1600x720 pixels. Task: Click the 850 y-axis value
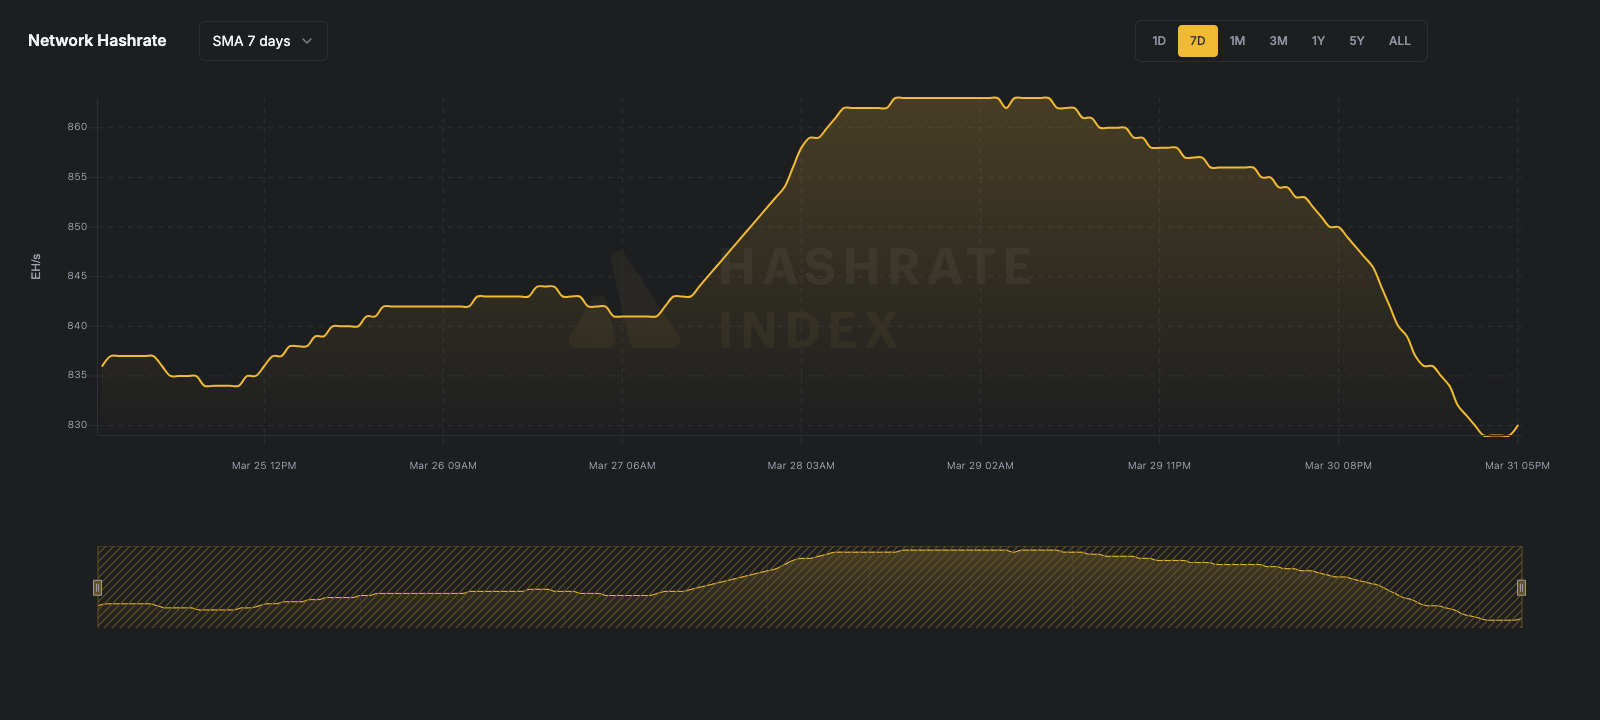[x=77, y=227]
